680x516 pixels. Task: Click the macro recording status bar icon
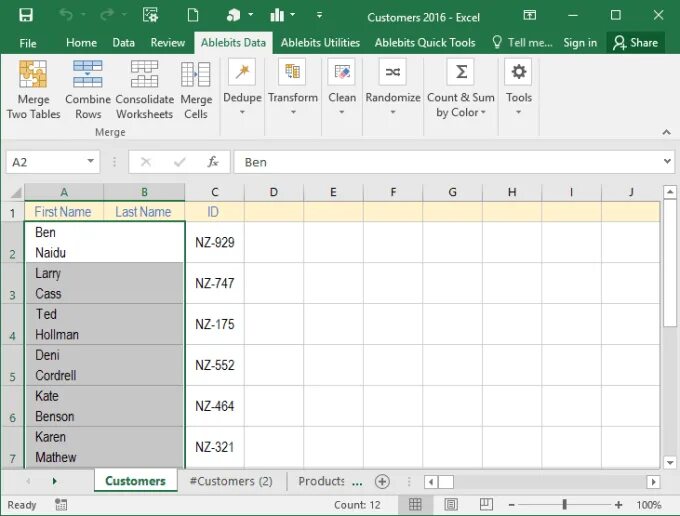[x=61, y=505]
